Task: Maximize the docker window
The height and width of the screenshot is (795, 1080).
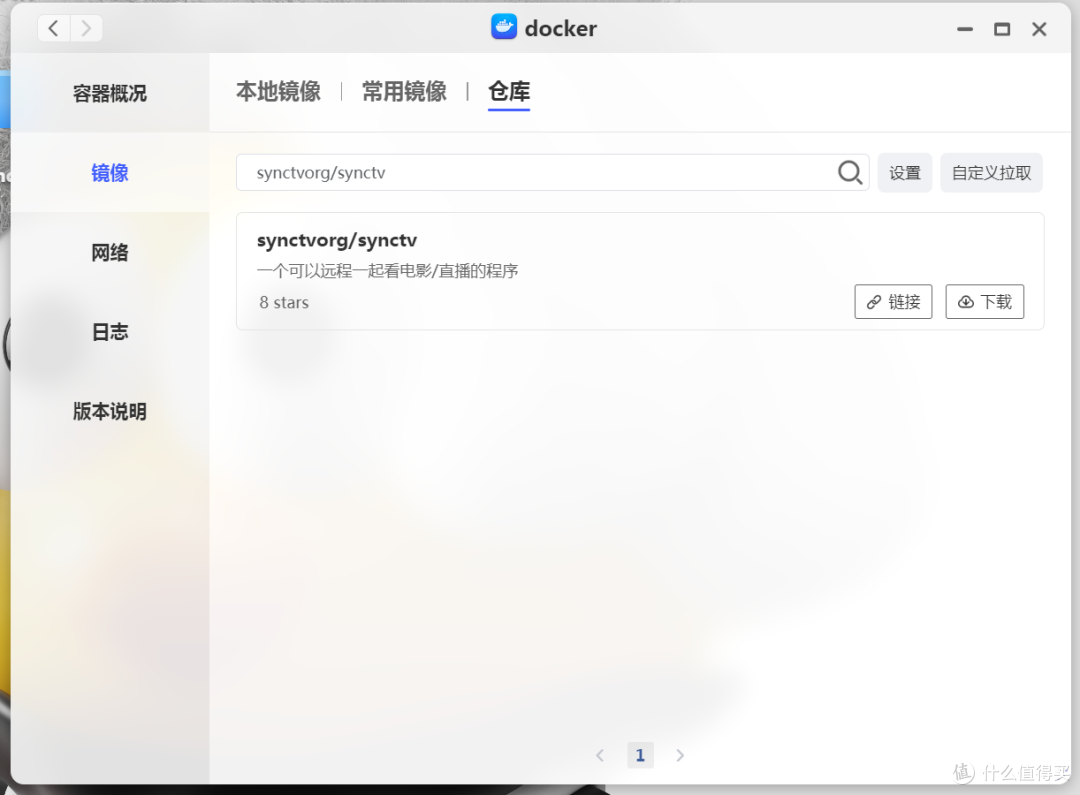Action: pos(1002,29)
